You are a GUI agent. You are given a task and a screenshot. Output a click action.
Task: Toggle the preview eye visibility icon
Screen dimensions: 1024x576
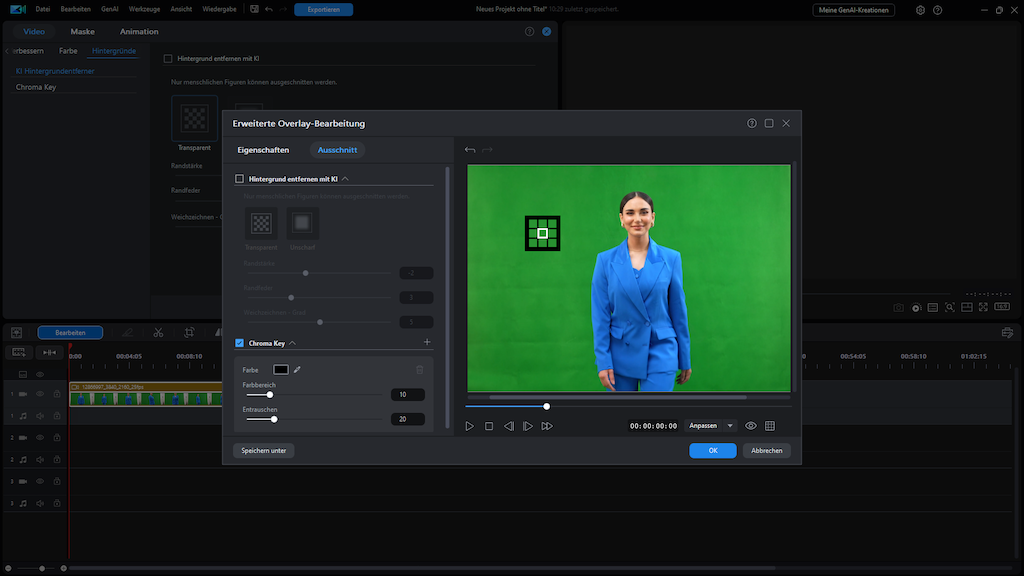751,426
